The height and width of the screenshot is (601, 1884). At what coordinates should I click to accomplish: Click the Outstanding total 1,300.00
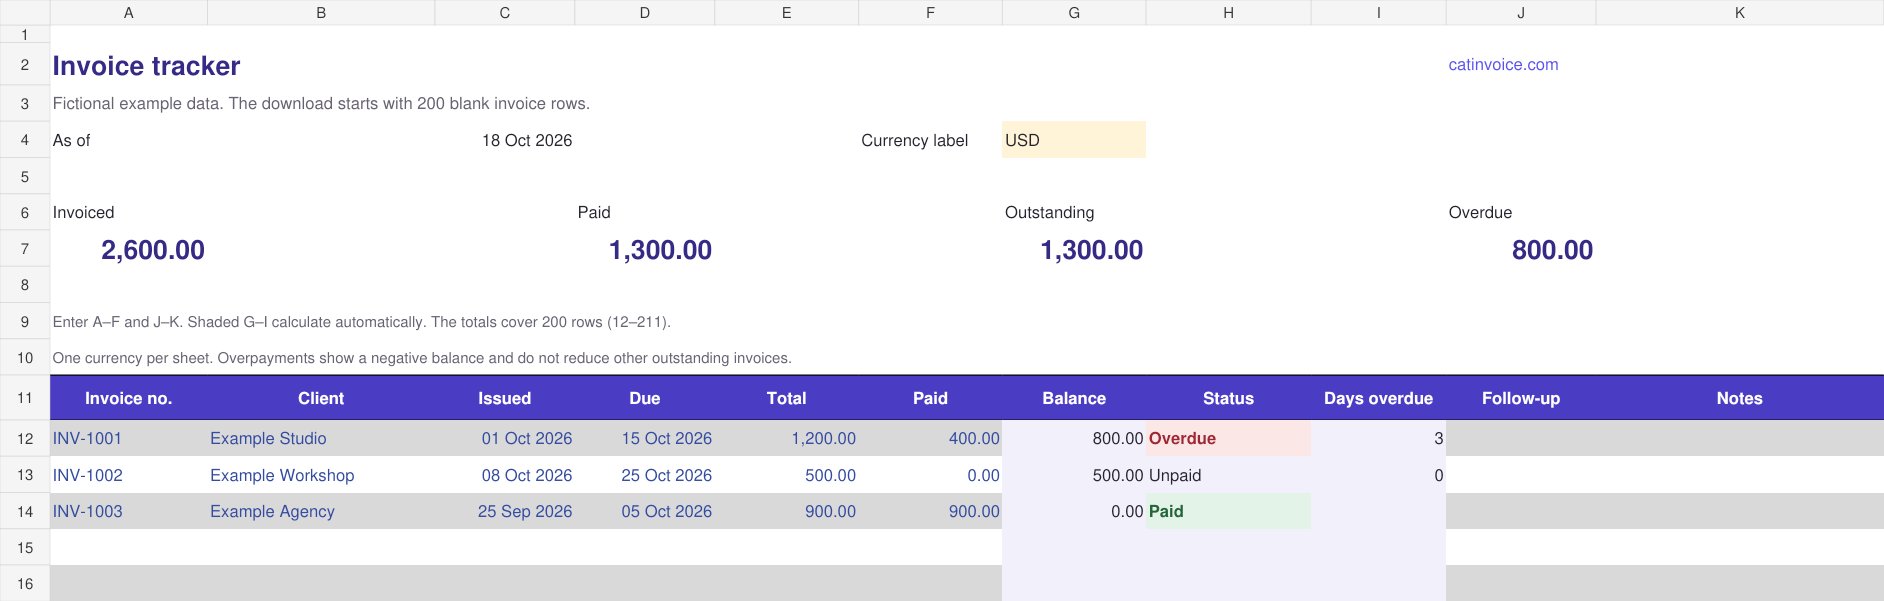[x=1091, y=250]
